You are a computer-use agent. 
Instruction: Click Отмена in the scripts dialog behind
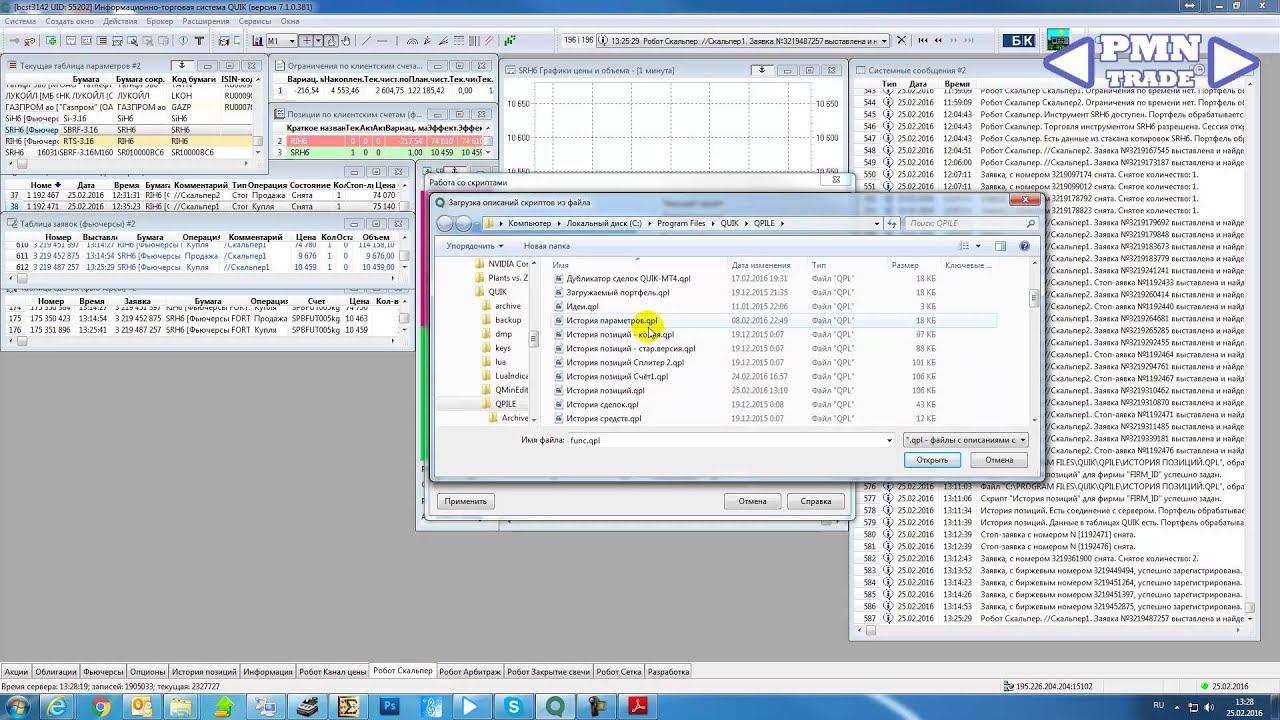tap(752, 501)
